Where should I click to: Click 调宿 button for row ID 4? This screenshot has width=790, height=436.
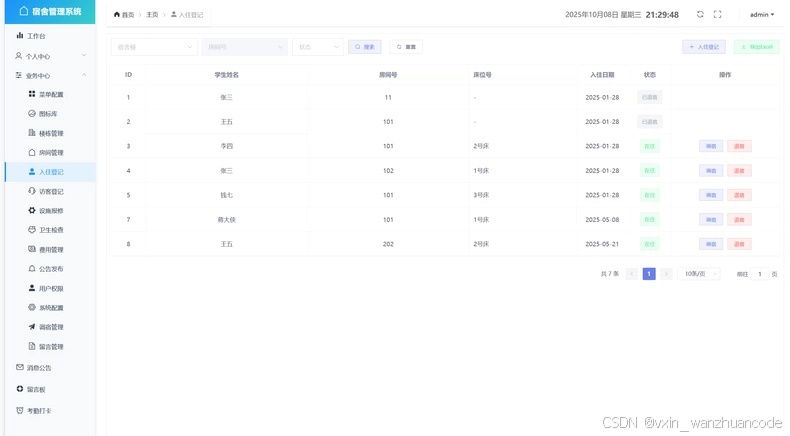click(x=711, y=171)
